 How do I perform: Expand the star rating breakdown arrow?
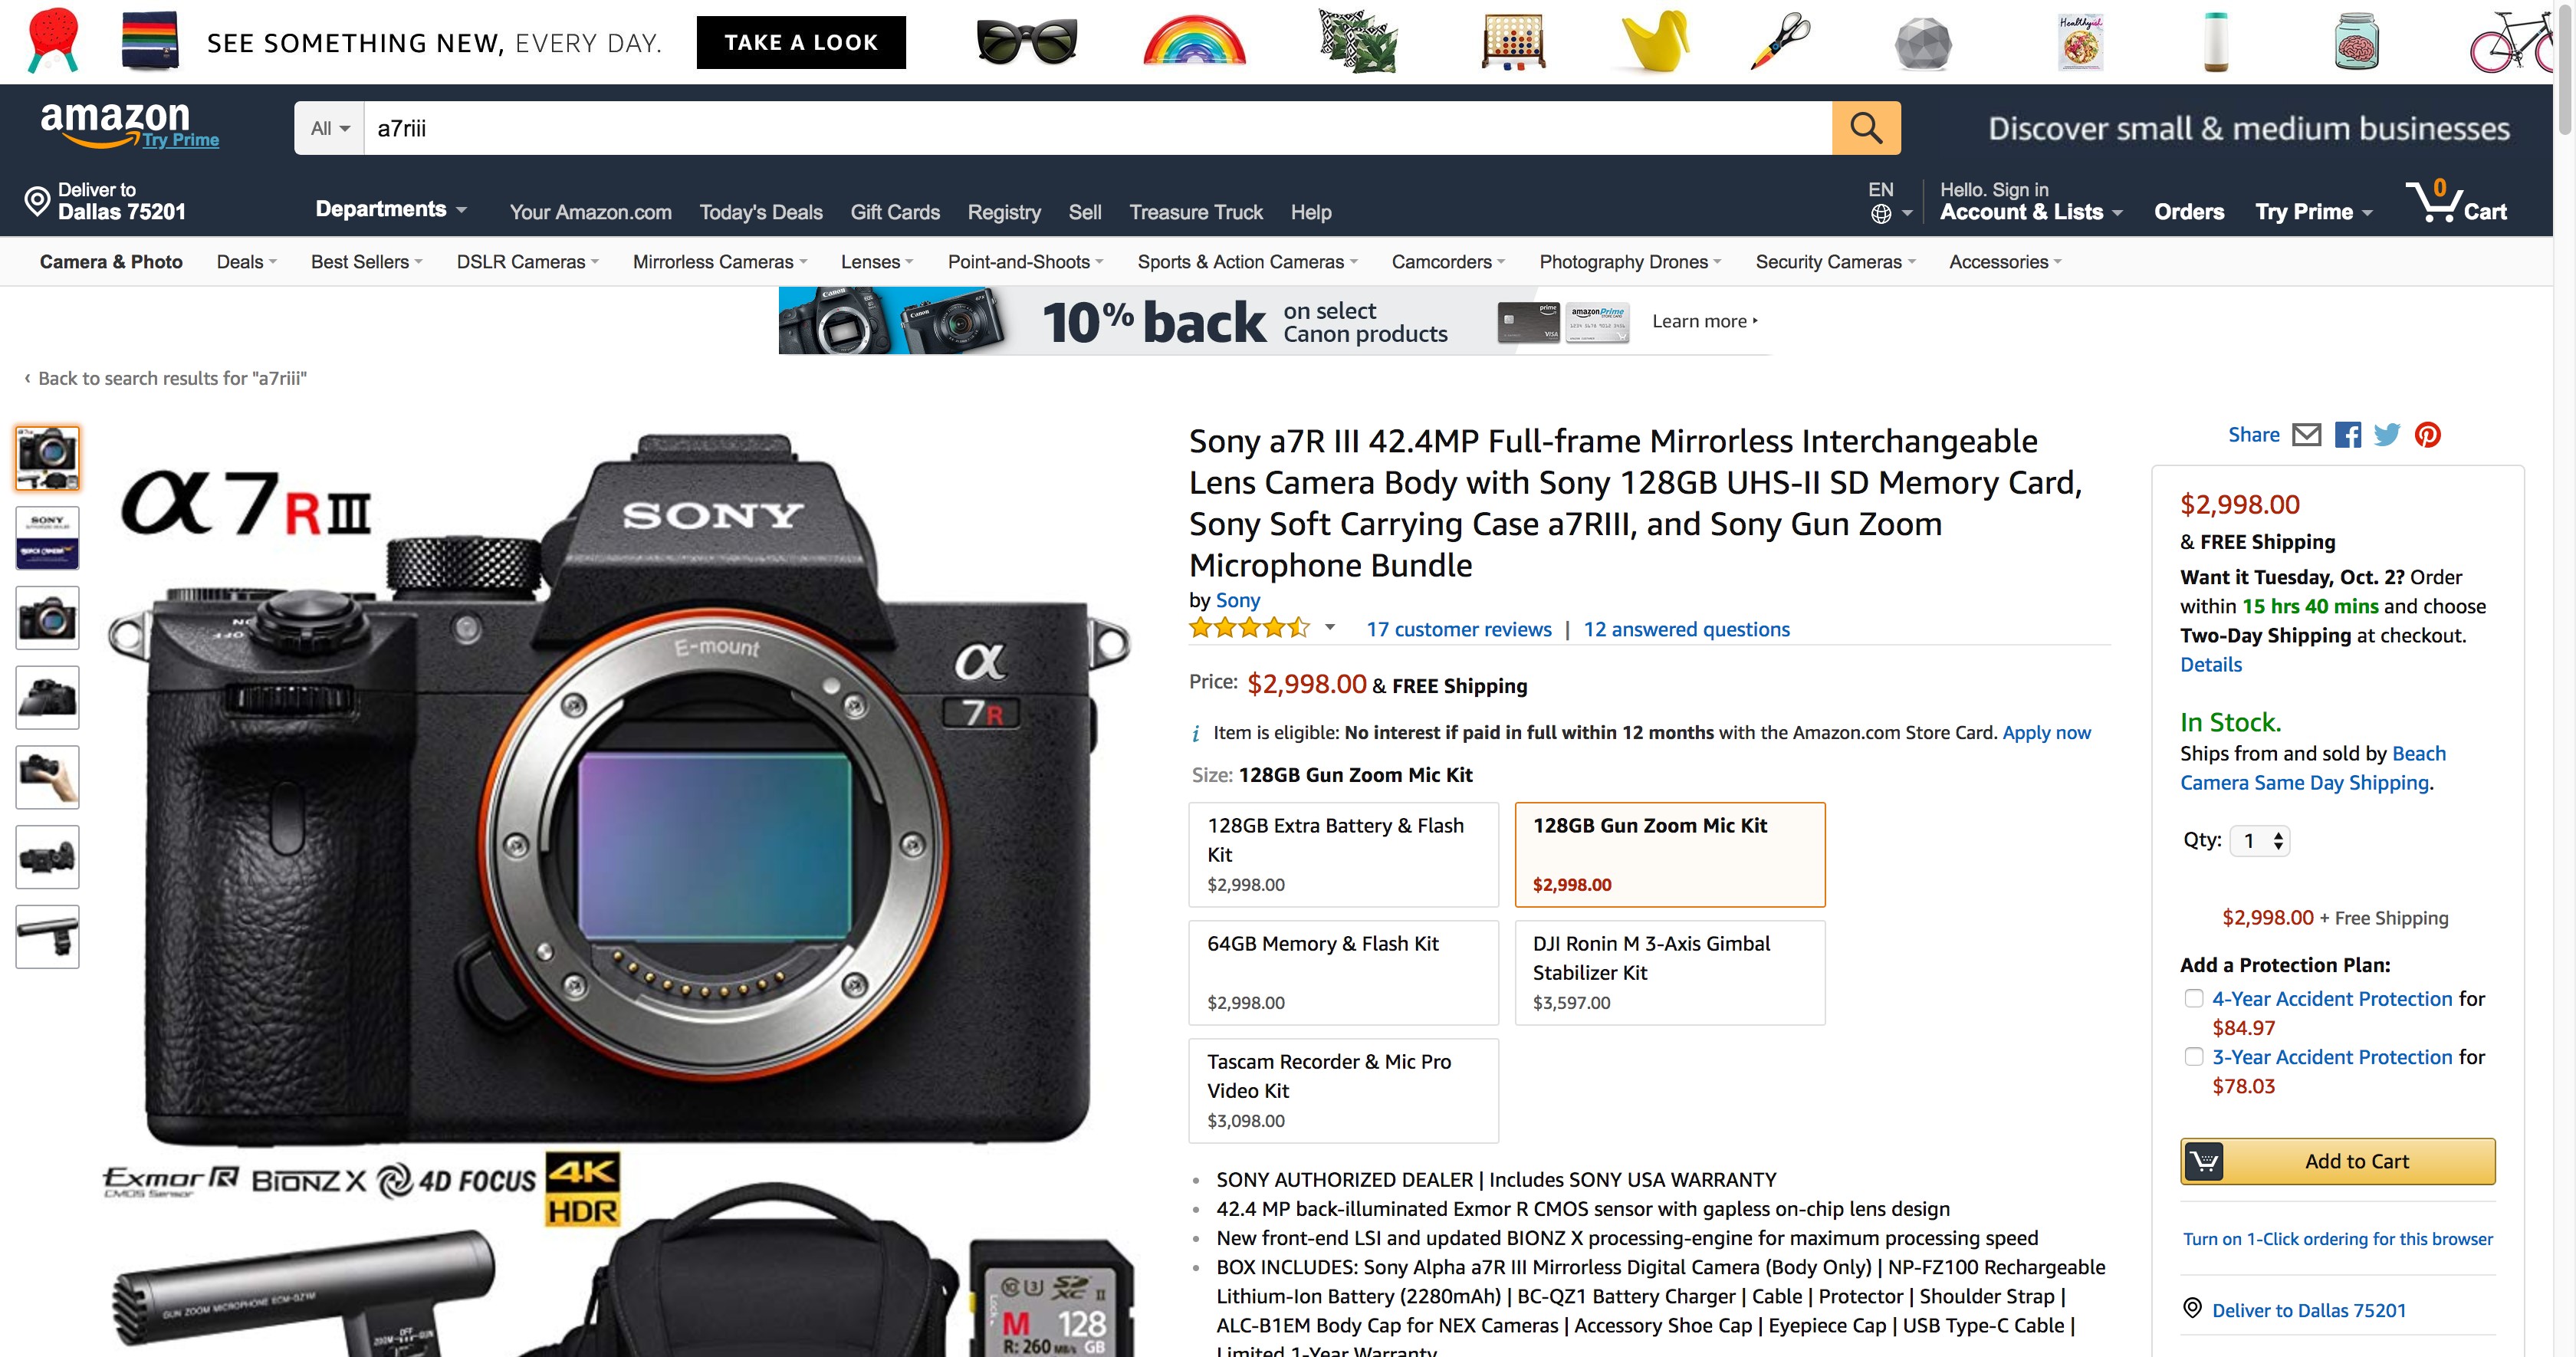1330,628
